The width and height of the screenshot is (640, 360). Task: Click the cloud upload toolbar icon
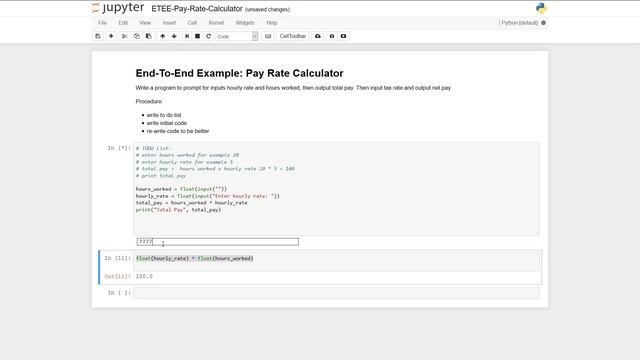point(318,36)
